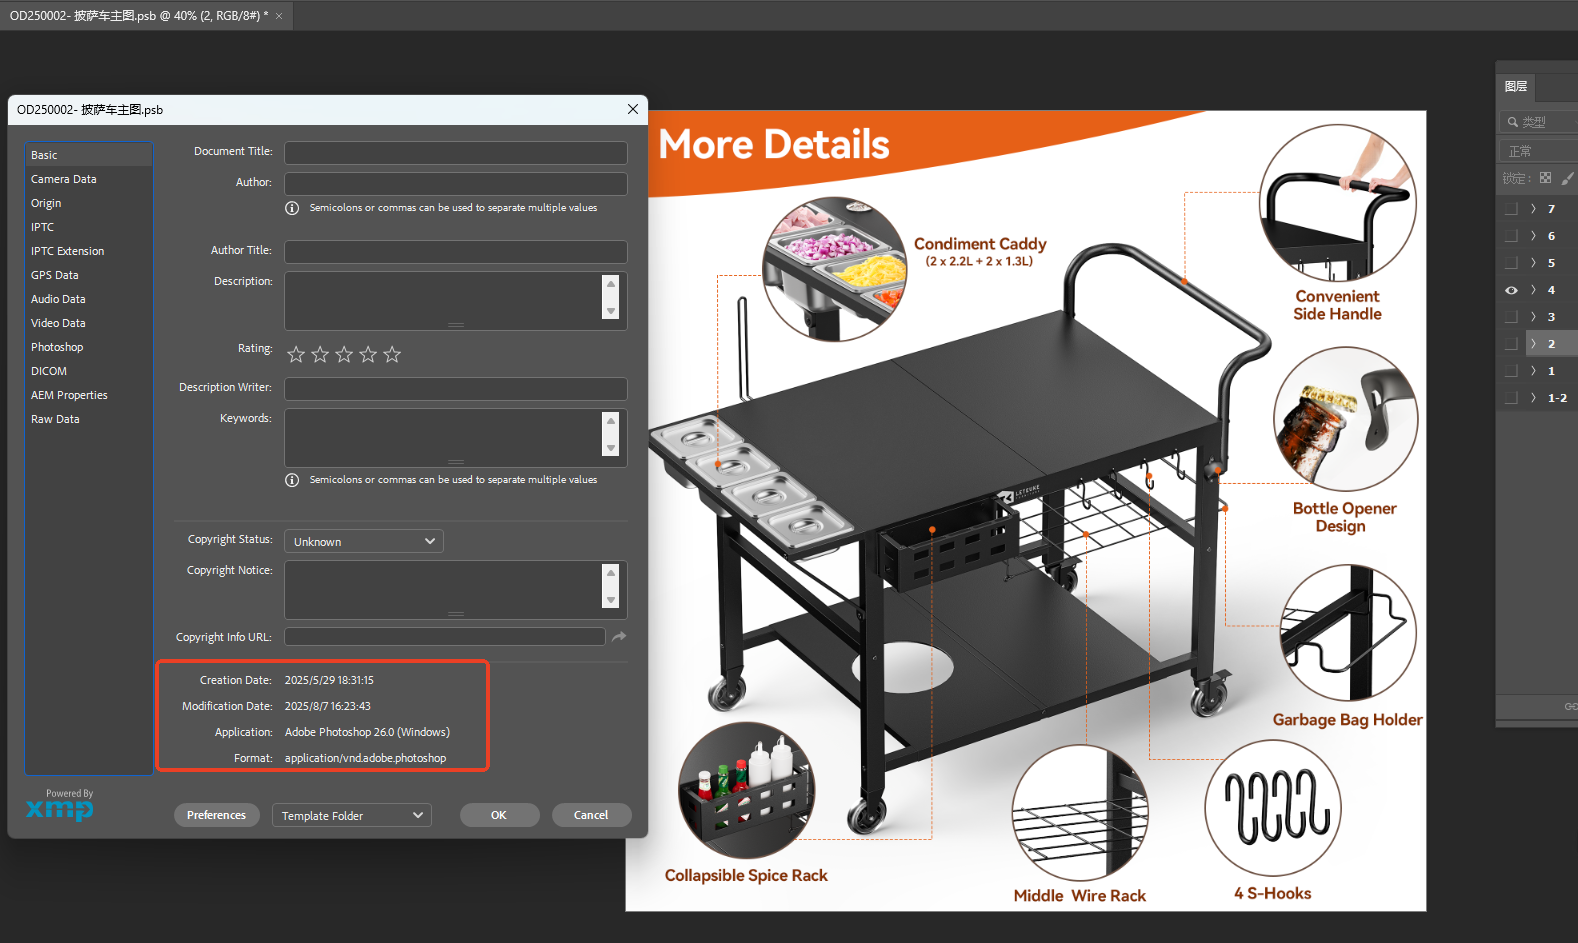This screenshot has height=943, width=1578.
Task: Click the Preferences button
Action: [x=216, y=815]
